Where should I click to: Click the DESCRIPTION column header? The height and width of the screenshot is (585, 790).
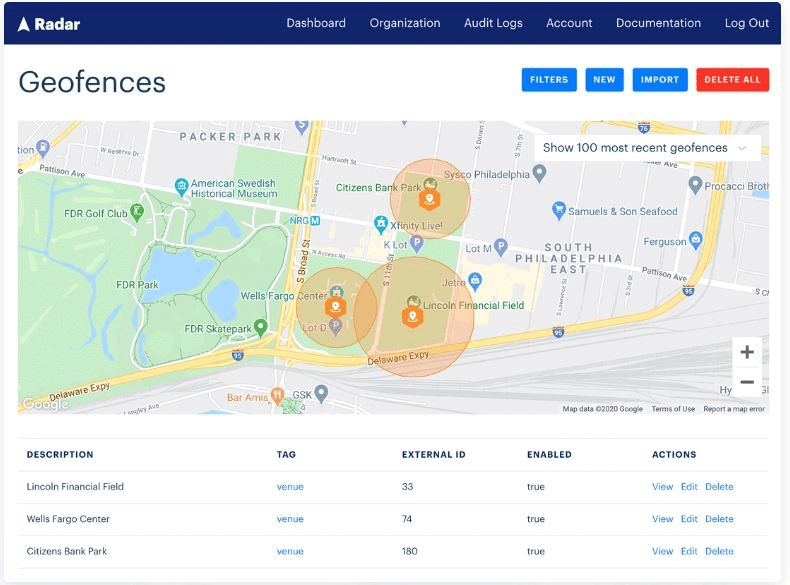[x=60, y=454]
